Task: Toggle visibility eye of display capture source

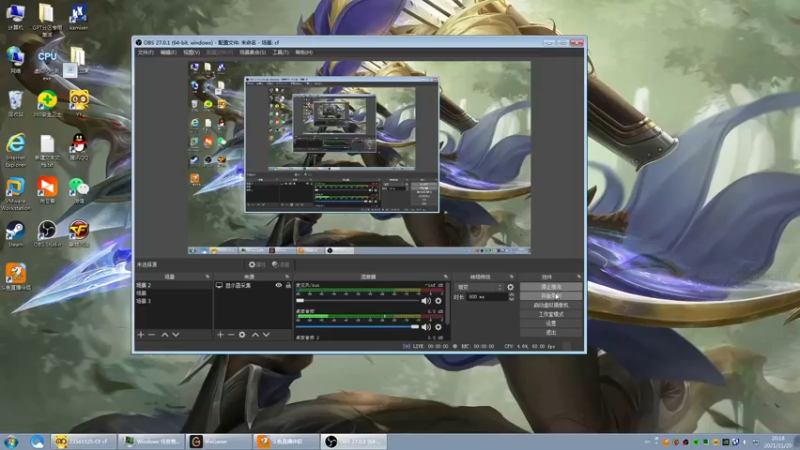Action: click(279, 285)
